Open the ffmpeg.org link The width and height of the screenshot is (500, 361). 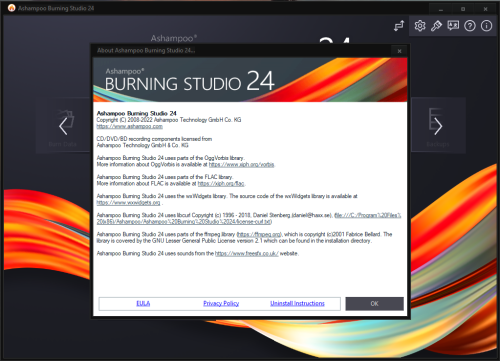click(259, 234)
